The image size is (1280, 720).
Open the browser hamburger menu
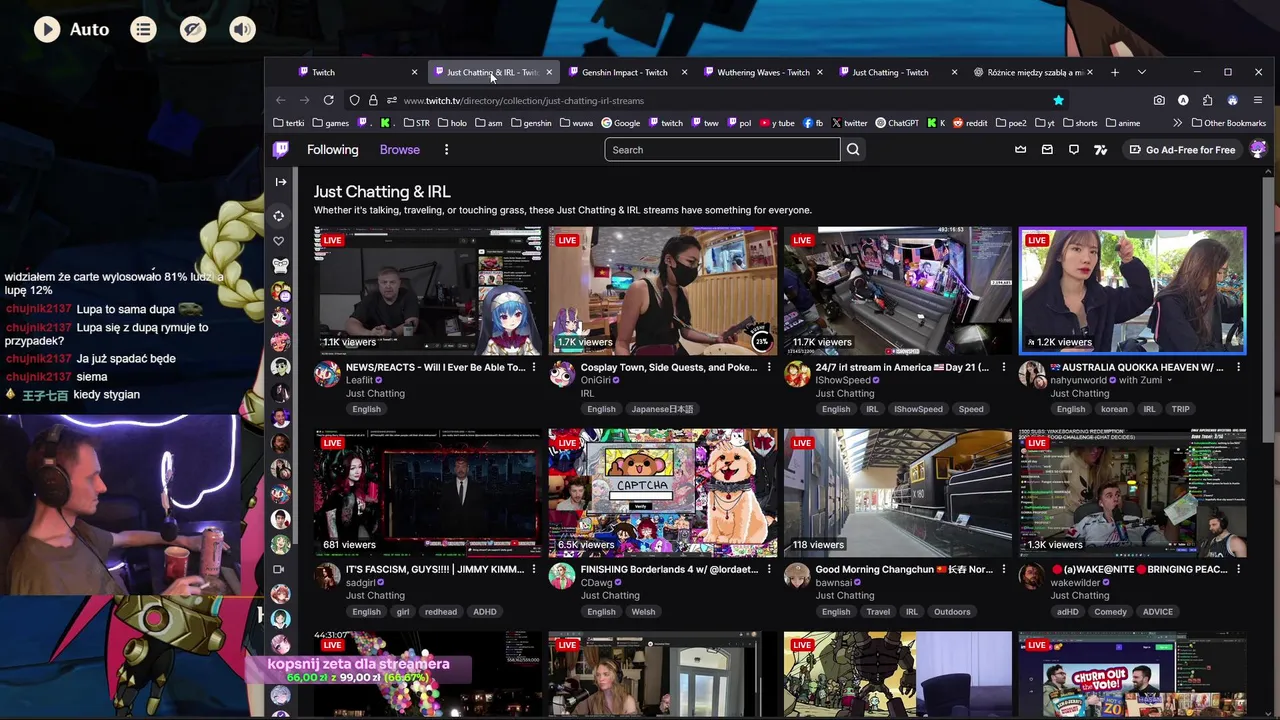tap(1258, 100)
